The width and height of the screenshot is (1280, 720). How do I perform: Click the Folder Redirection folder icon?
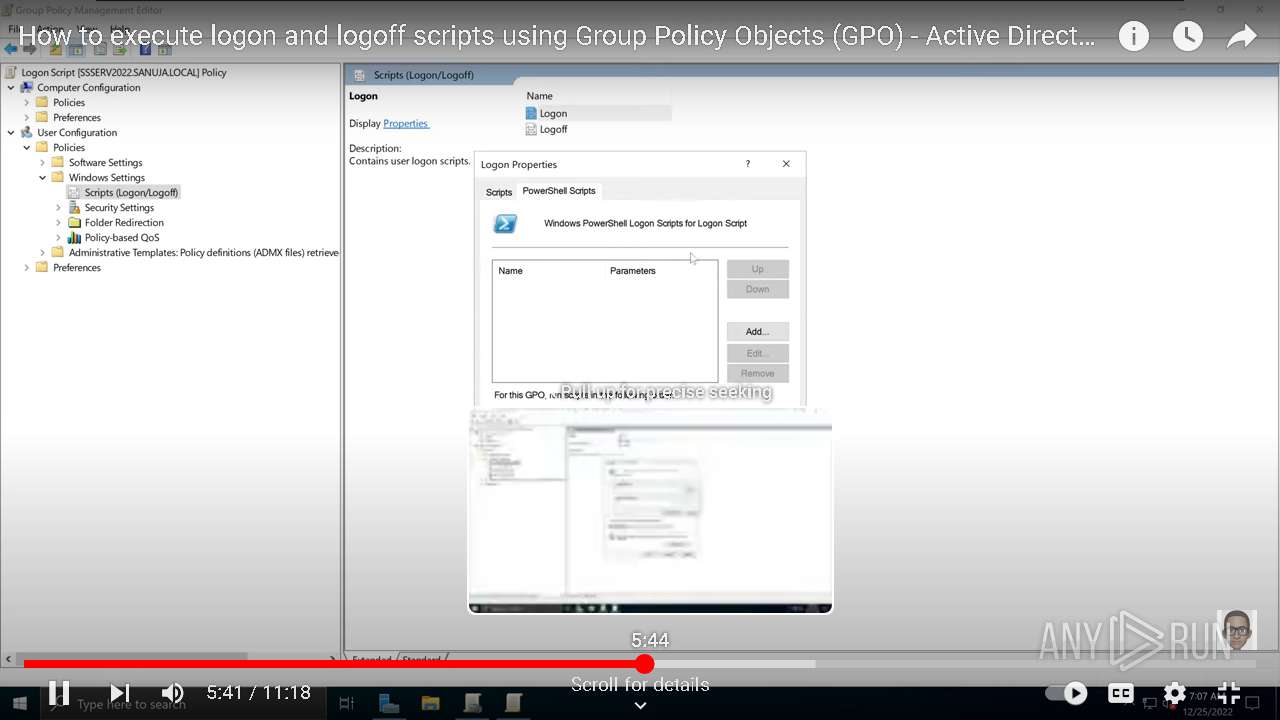74,222
